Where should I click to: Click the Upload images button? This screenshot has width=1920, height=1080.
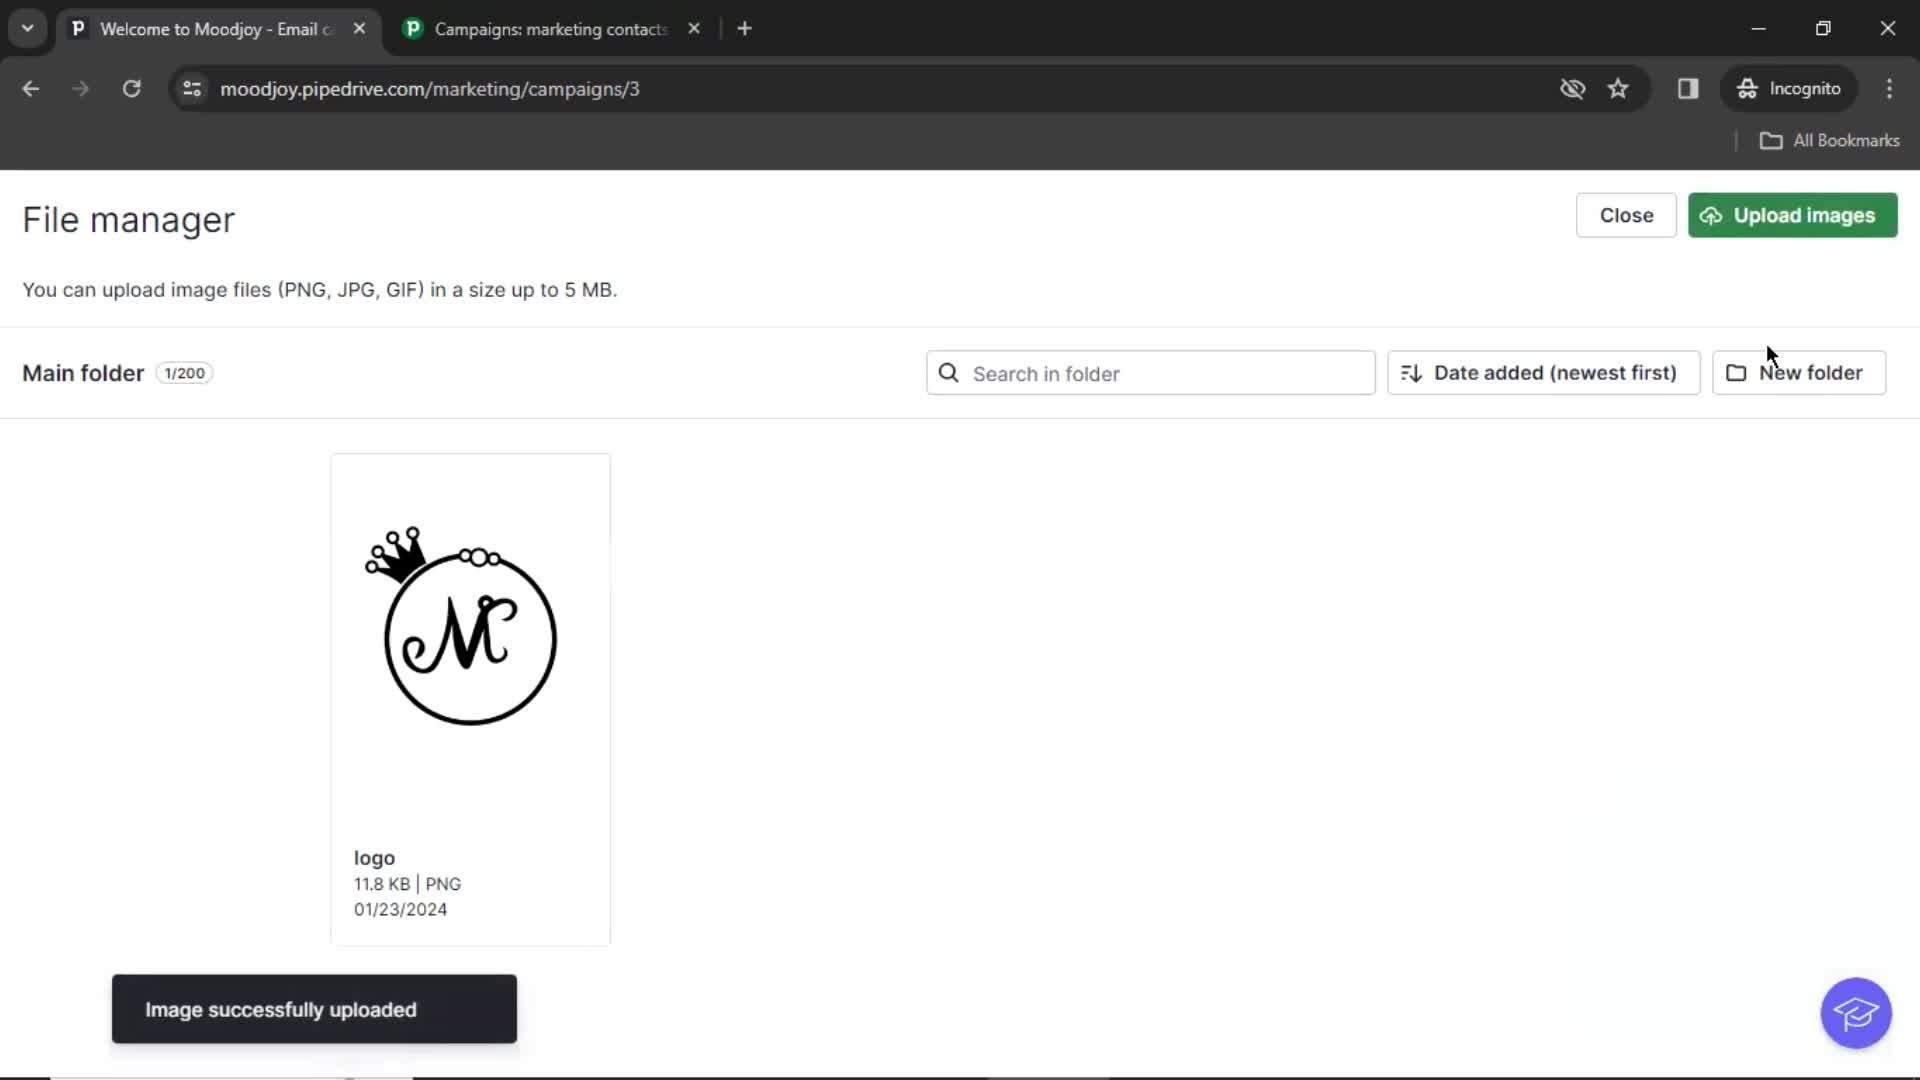(1792, 215)
